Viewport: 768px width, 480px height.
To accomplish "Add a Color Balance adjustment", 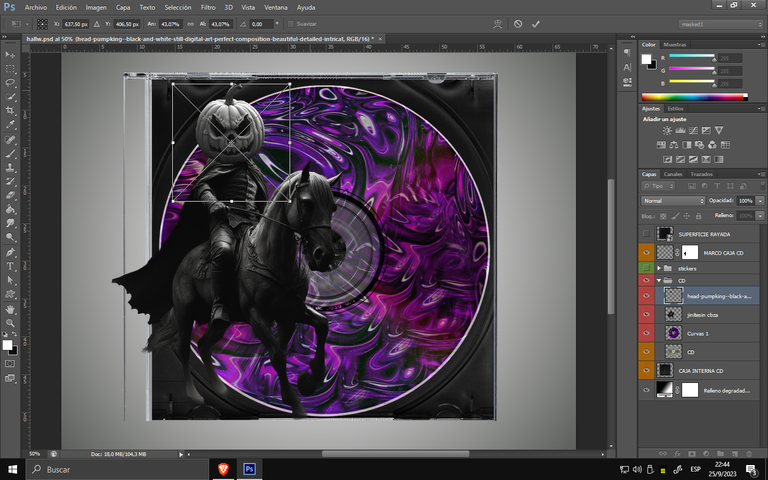I will (x=674, y=144).
